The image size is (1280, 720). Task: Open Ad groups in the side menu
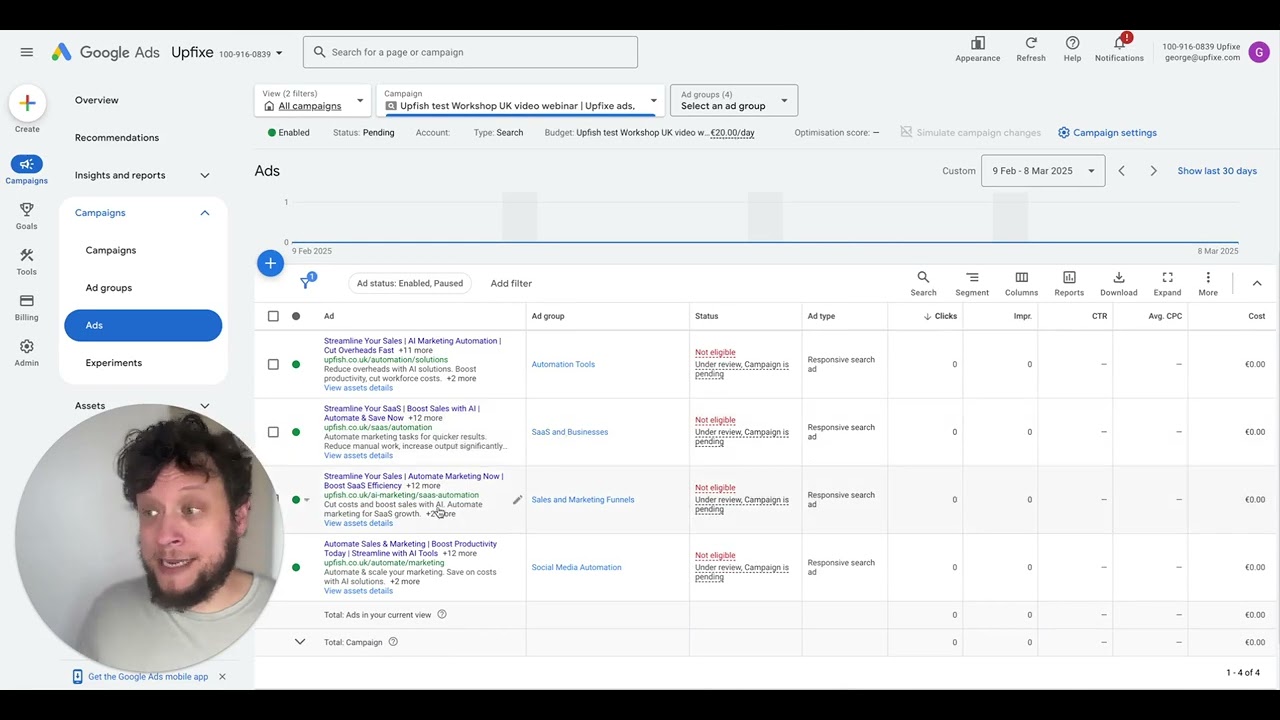(x=109, y=288)
